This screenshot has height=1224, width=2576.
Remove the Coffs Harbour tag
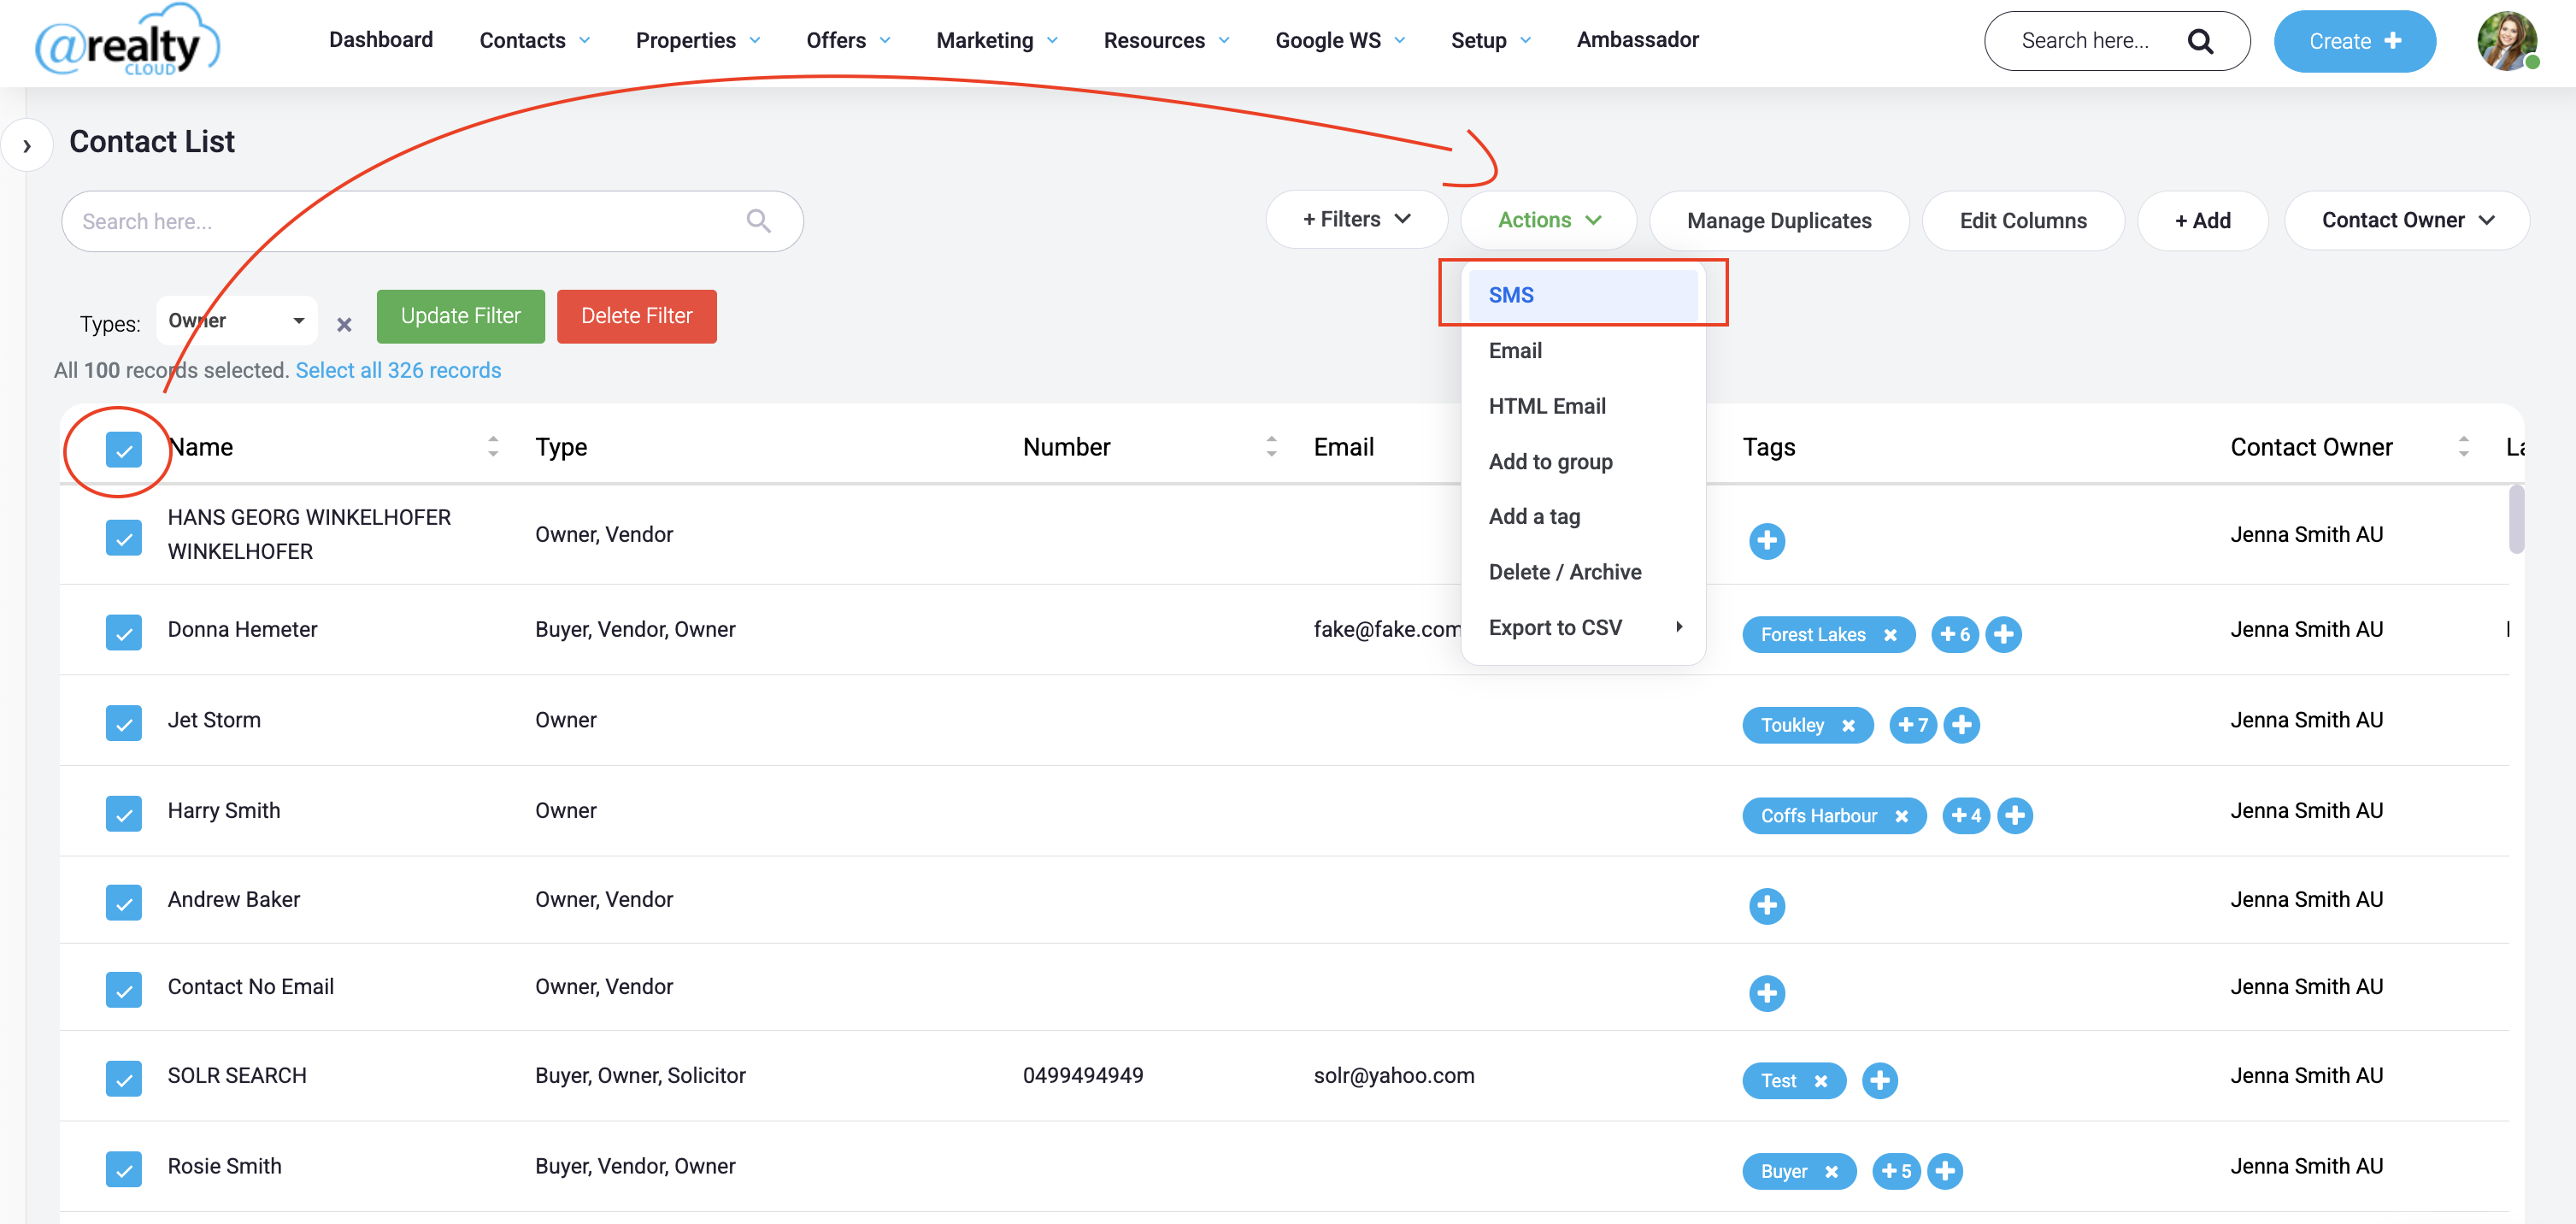tap(1901, 816)
